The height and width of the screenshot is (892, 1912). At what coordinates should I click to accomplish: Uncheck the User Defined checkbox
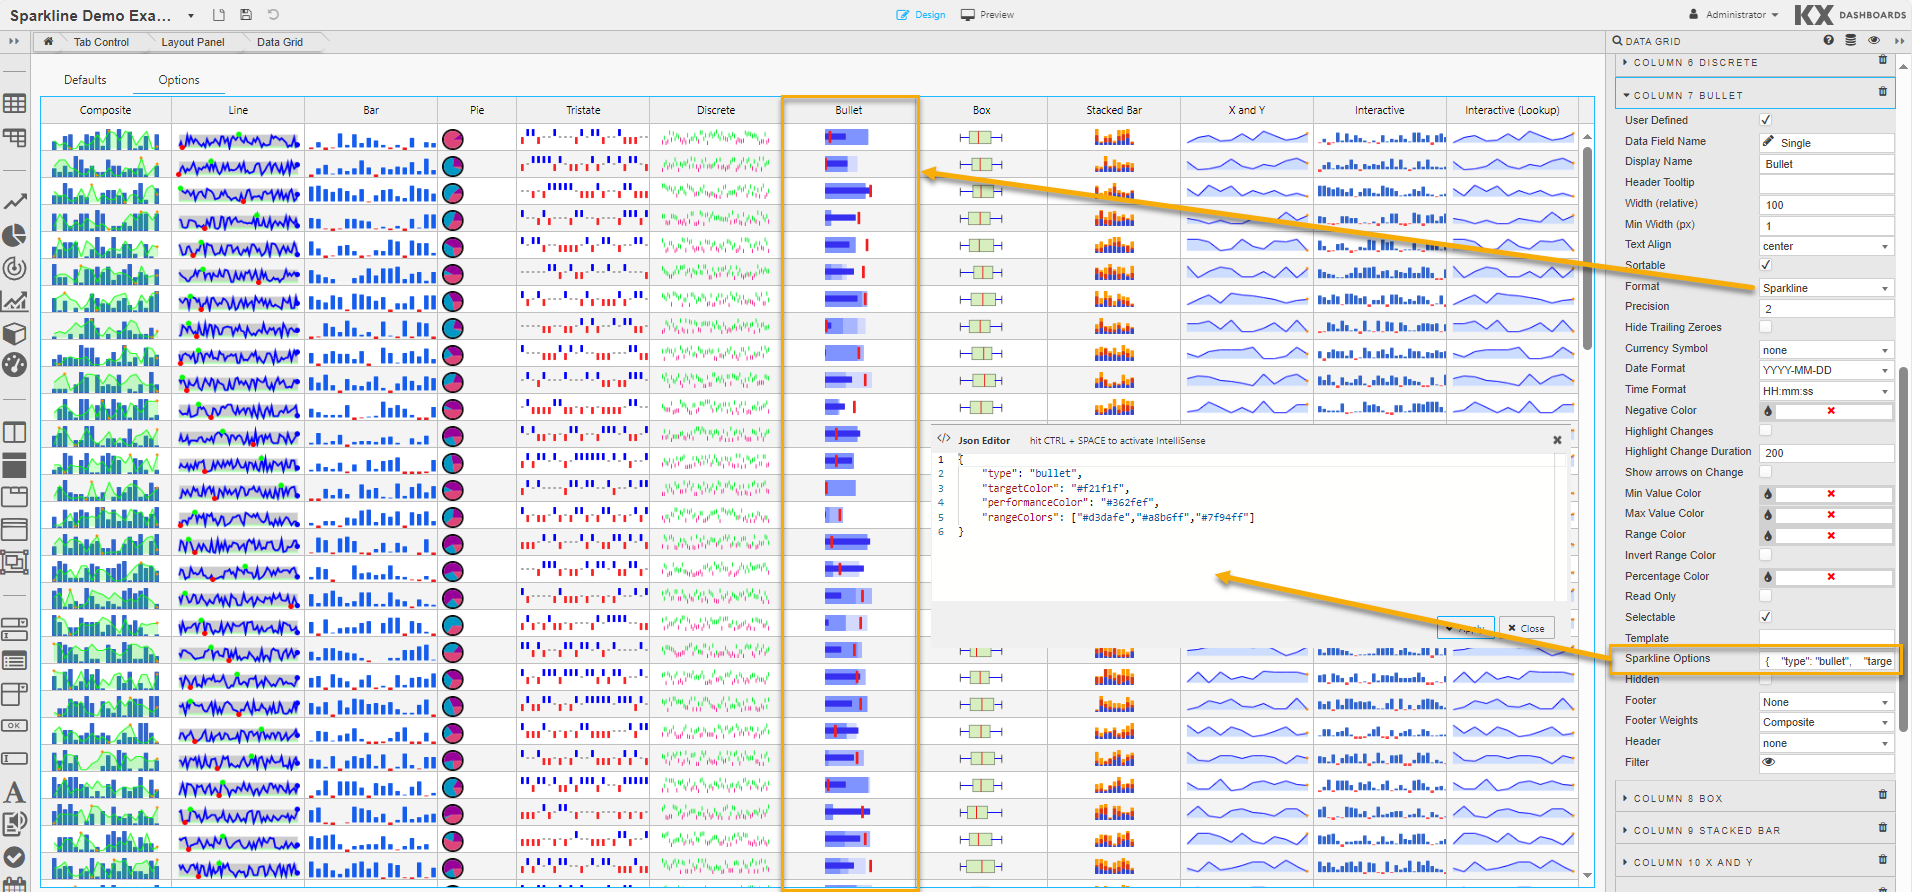pos(1765,120)
